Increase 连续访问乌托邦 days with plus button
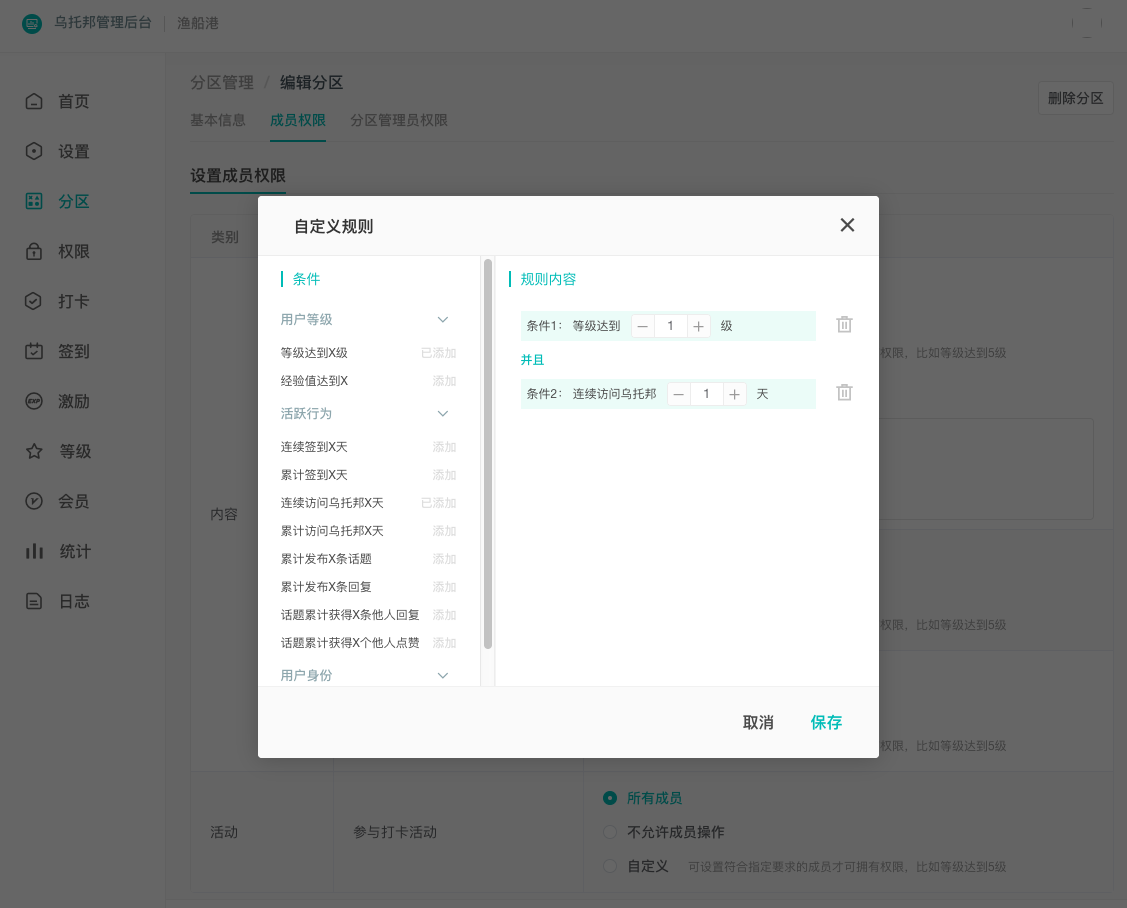1127x908 pixels. [x=735, y=394]
